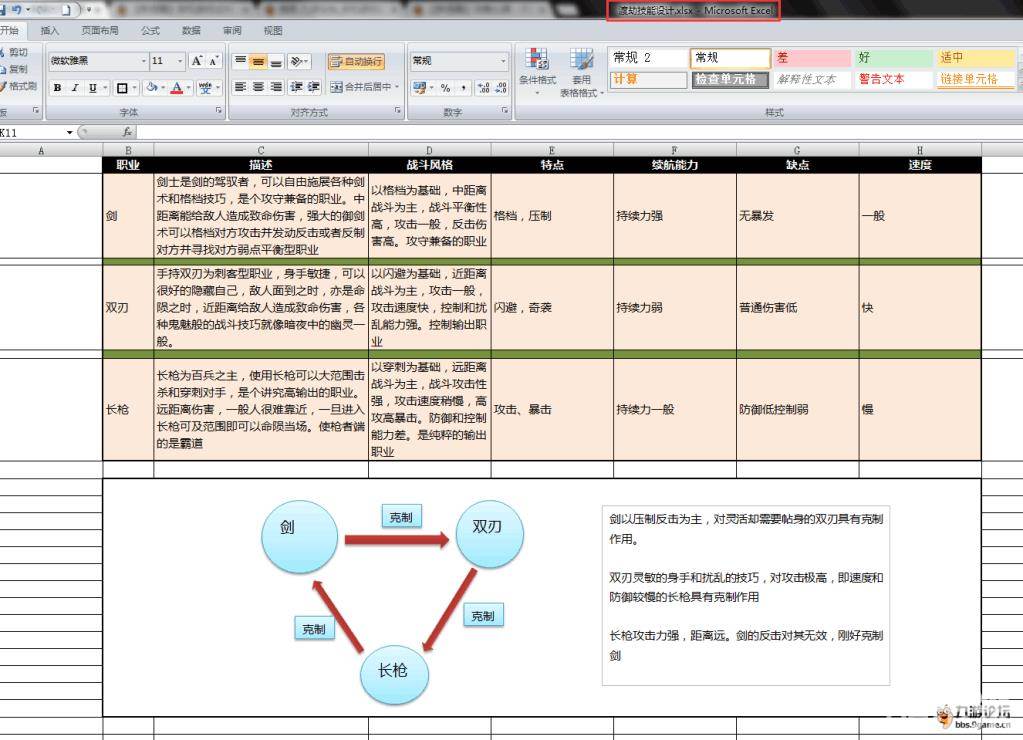Screen dimensions: 1023x740
Task: Click the cell borders icon
Action: (121, 88)
